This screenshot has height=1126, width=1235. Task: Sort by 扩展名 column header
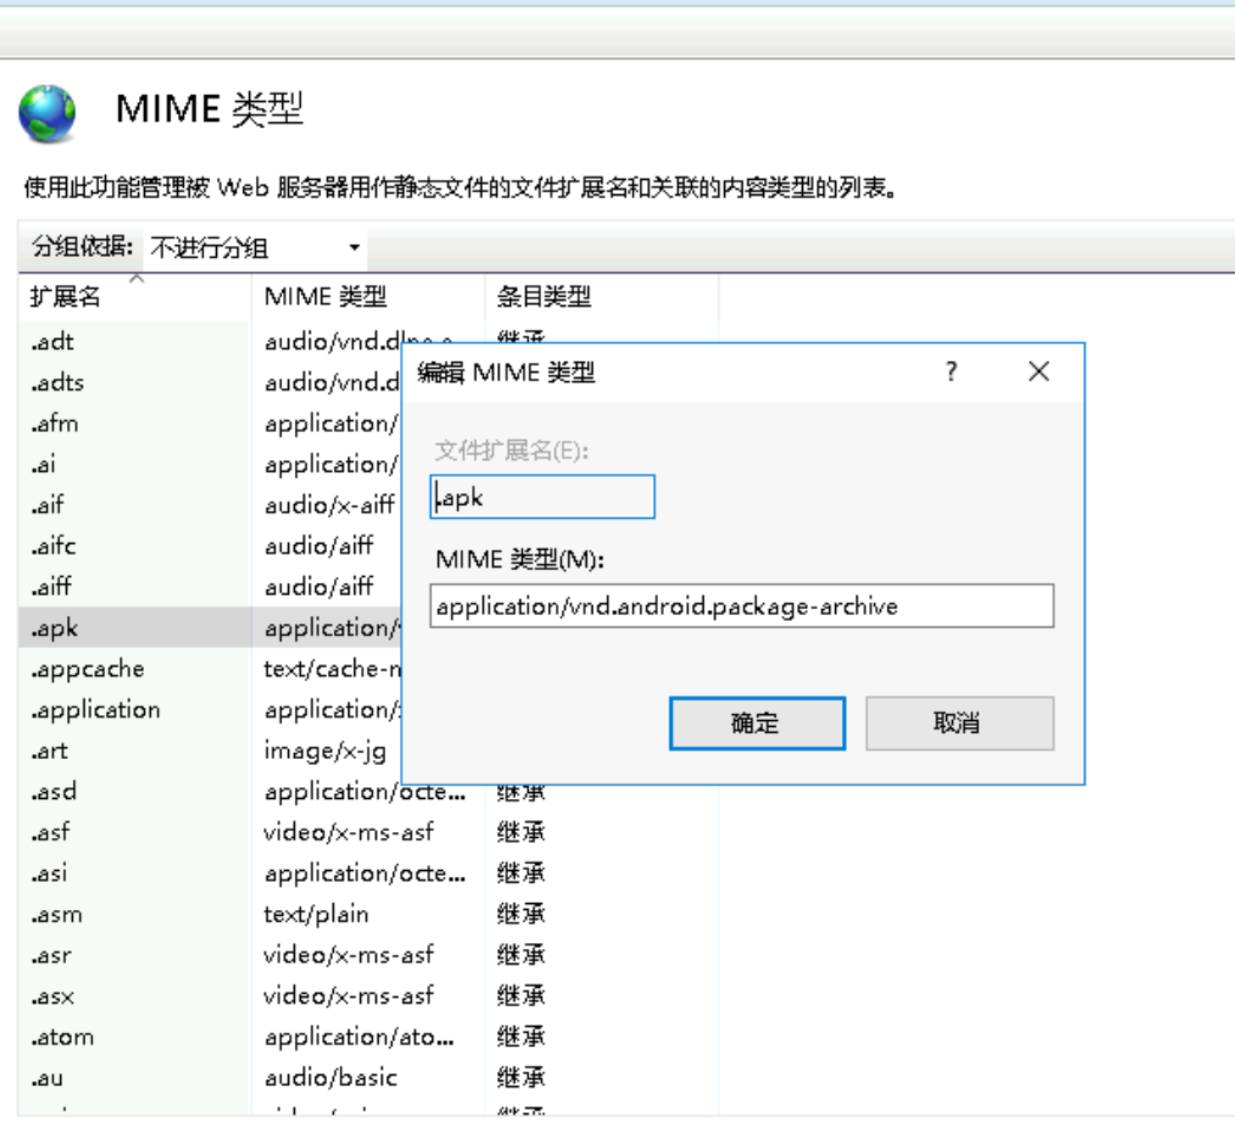coord(66,297)
